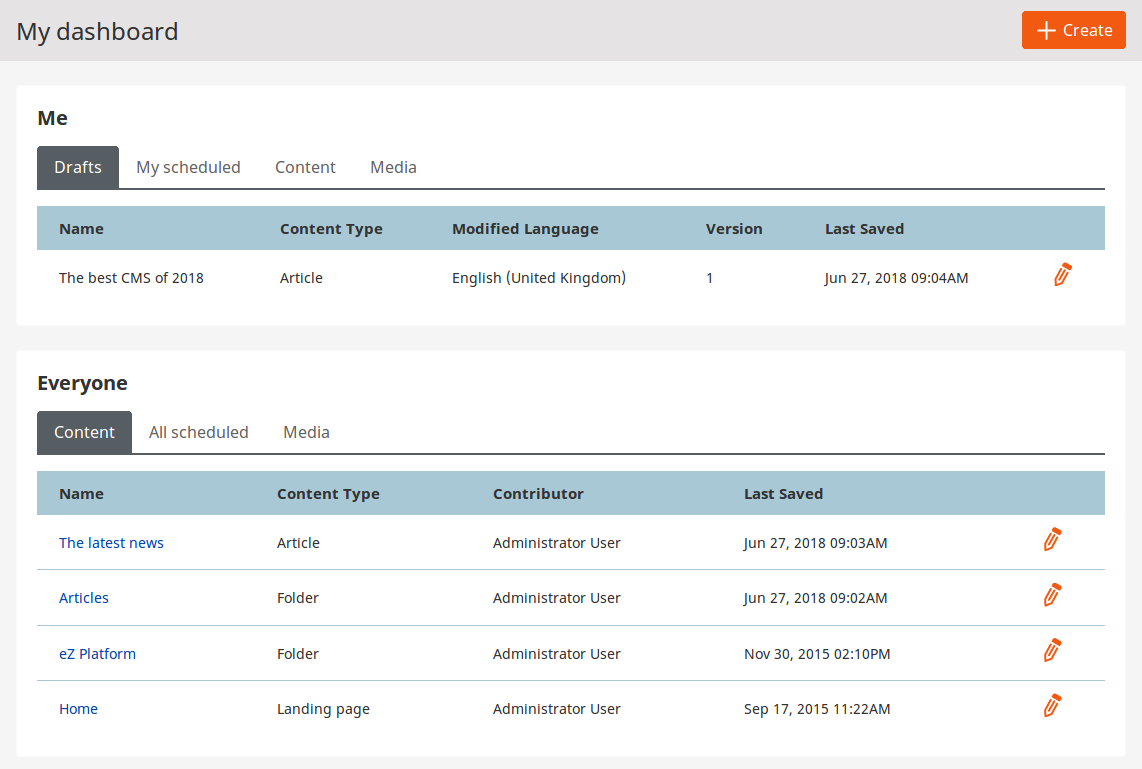Click the Nov 30, 2015 02:10PM date
The image size is (1142, 769).
tap(817, 654)
